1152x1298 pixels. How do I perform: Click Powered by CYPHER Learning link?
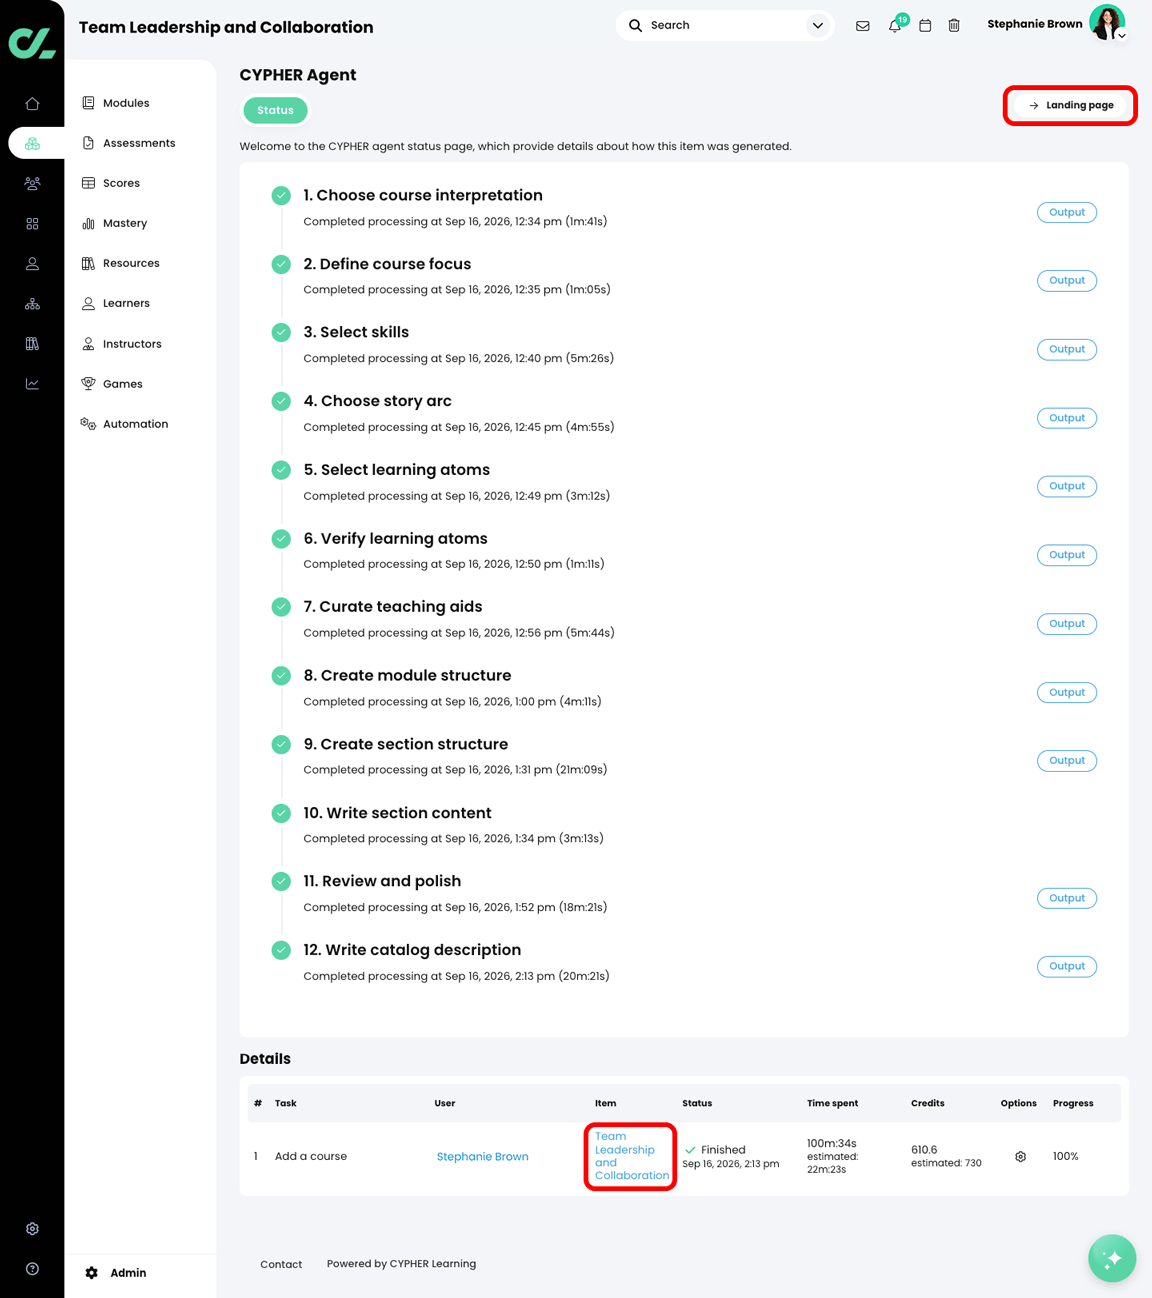(401, 1264)
